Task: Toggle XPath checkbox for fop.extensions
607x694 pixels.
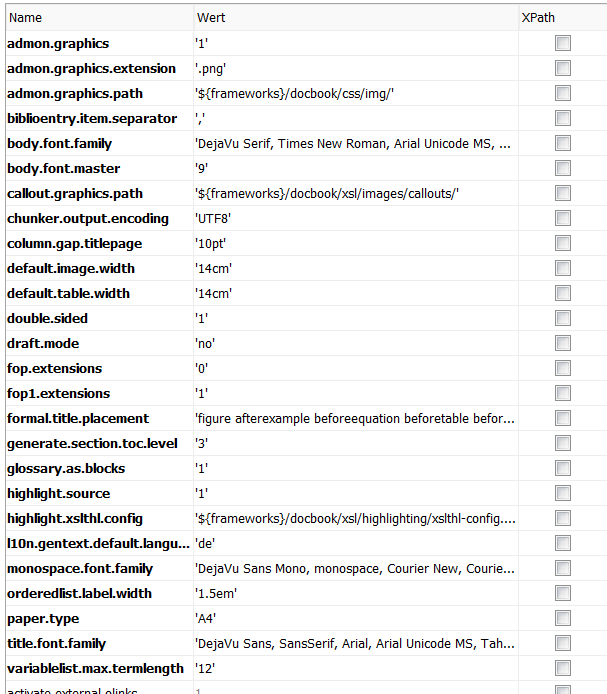Action: coord(563,368)
